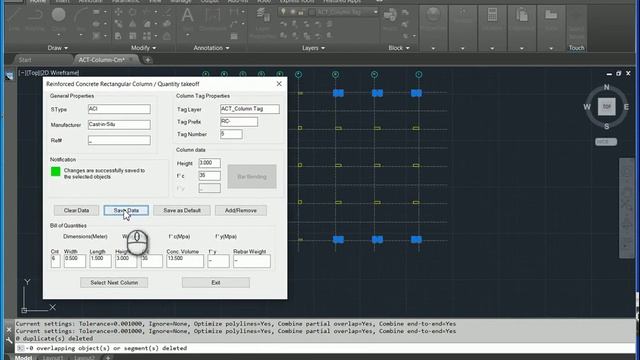Viewport: 640px width, 360px height.
Task: Click the Rebar Weight field
Action: (251, 261)
